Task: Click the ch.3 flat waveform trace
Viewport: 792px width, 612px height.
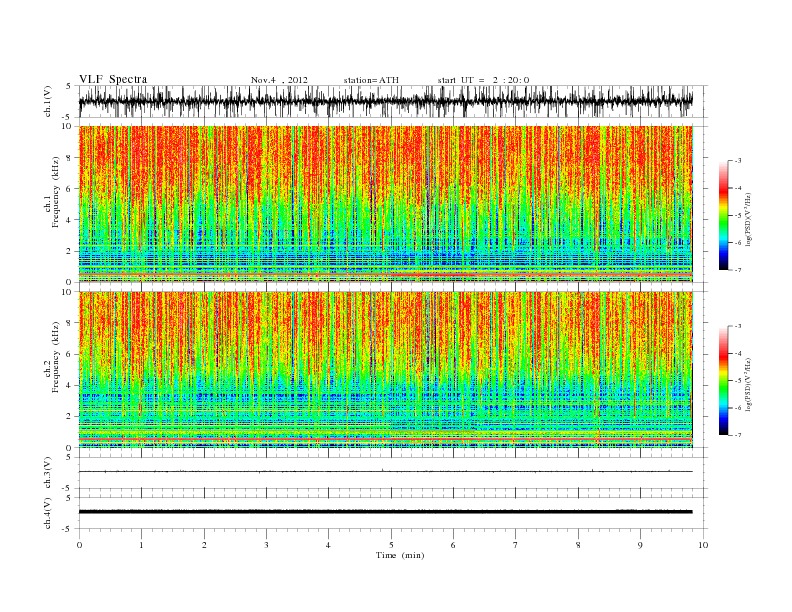Action: click(386, 472)
